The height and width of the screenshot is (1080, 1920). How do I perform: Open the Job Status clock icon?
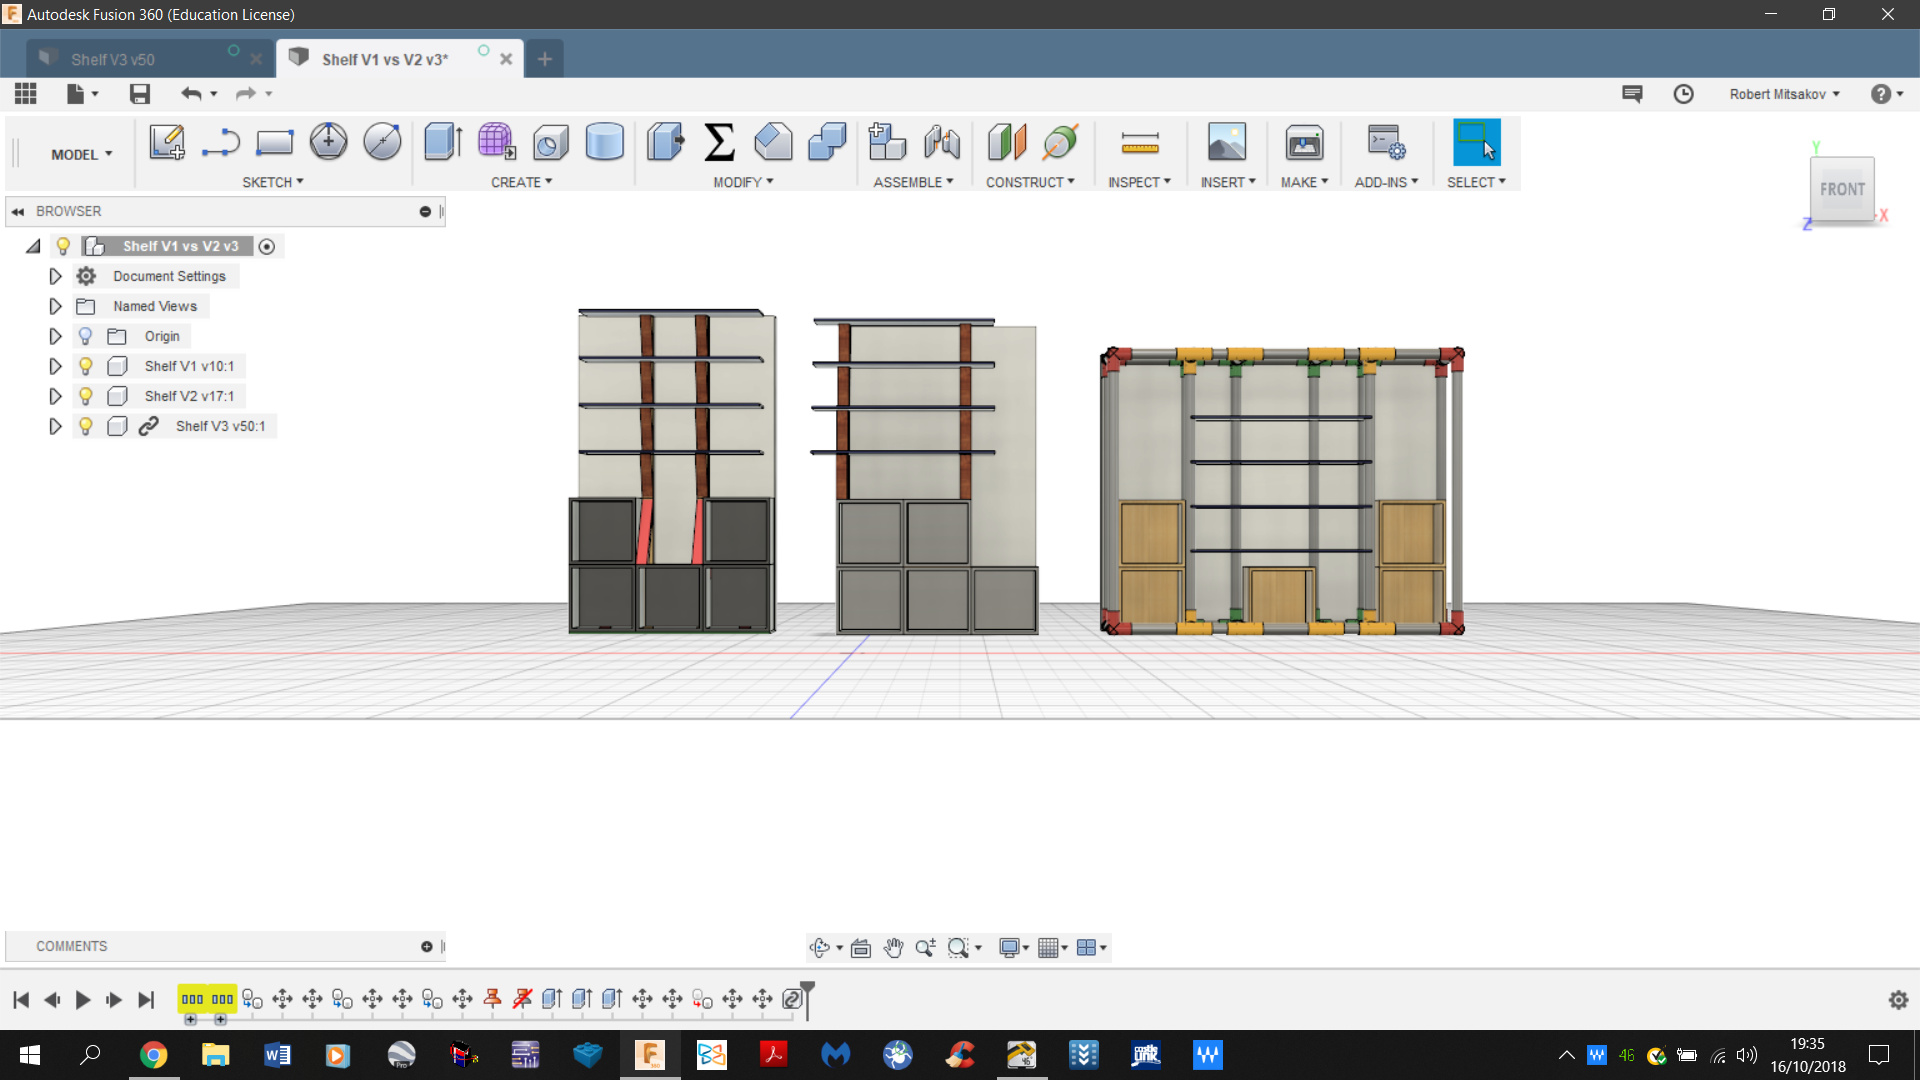1684,94
